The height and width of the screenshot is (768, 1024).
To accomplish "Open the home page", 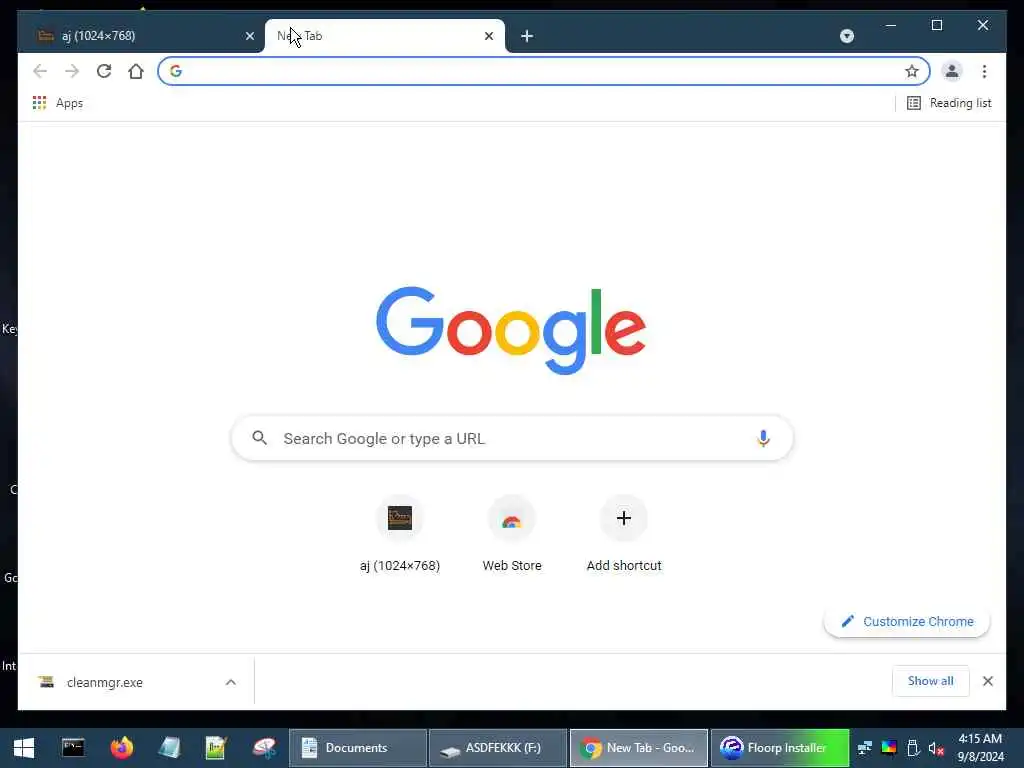I will 136,71.
